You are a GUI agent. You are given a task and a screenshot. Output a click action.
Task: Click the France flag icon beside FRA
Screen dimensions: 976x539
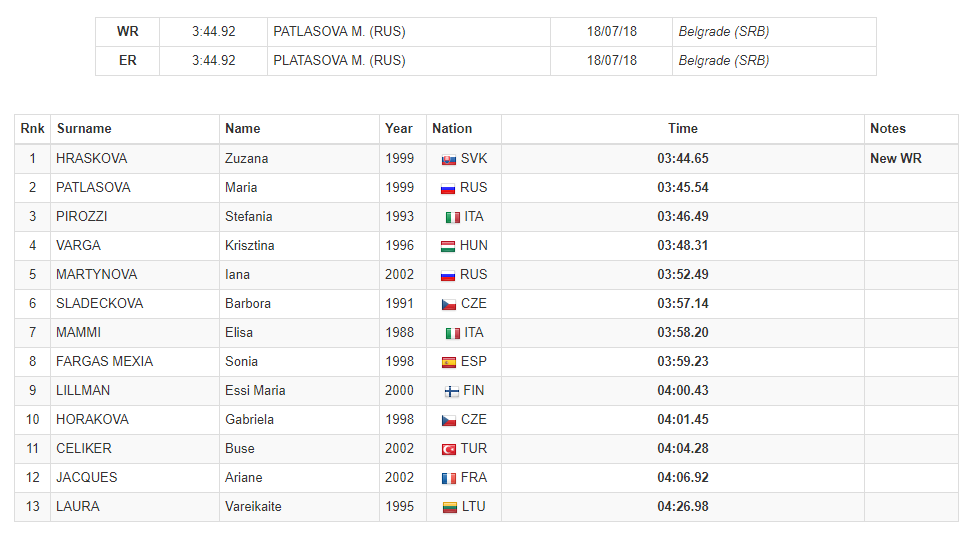click(448, 479)
